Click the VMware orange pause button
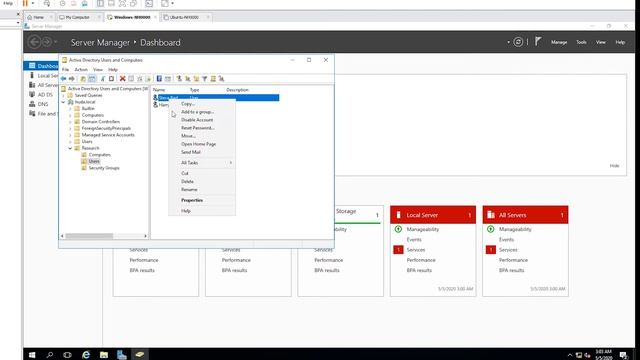 tap(25, 3)
